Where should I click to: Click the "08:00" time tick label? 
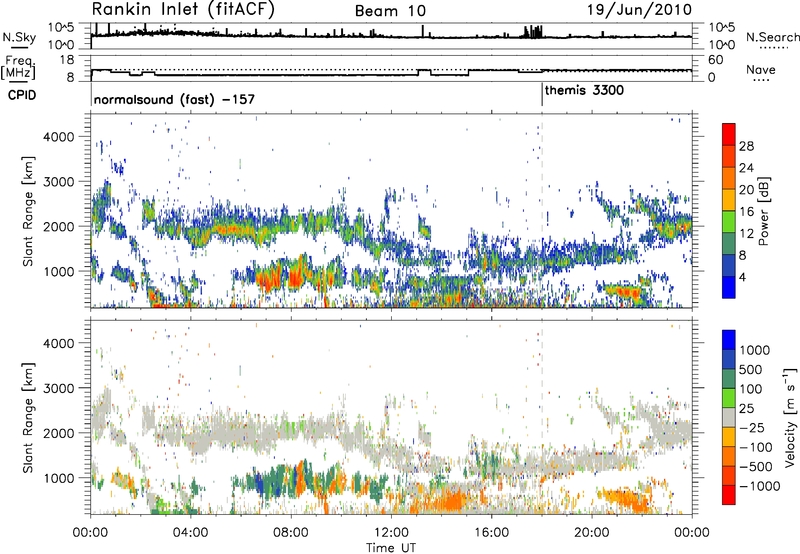click(x=291, y=533)
